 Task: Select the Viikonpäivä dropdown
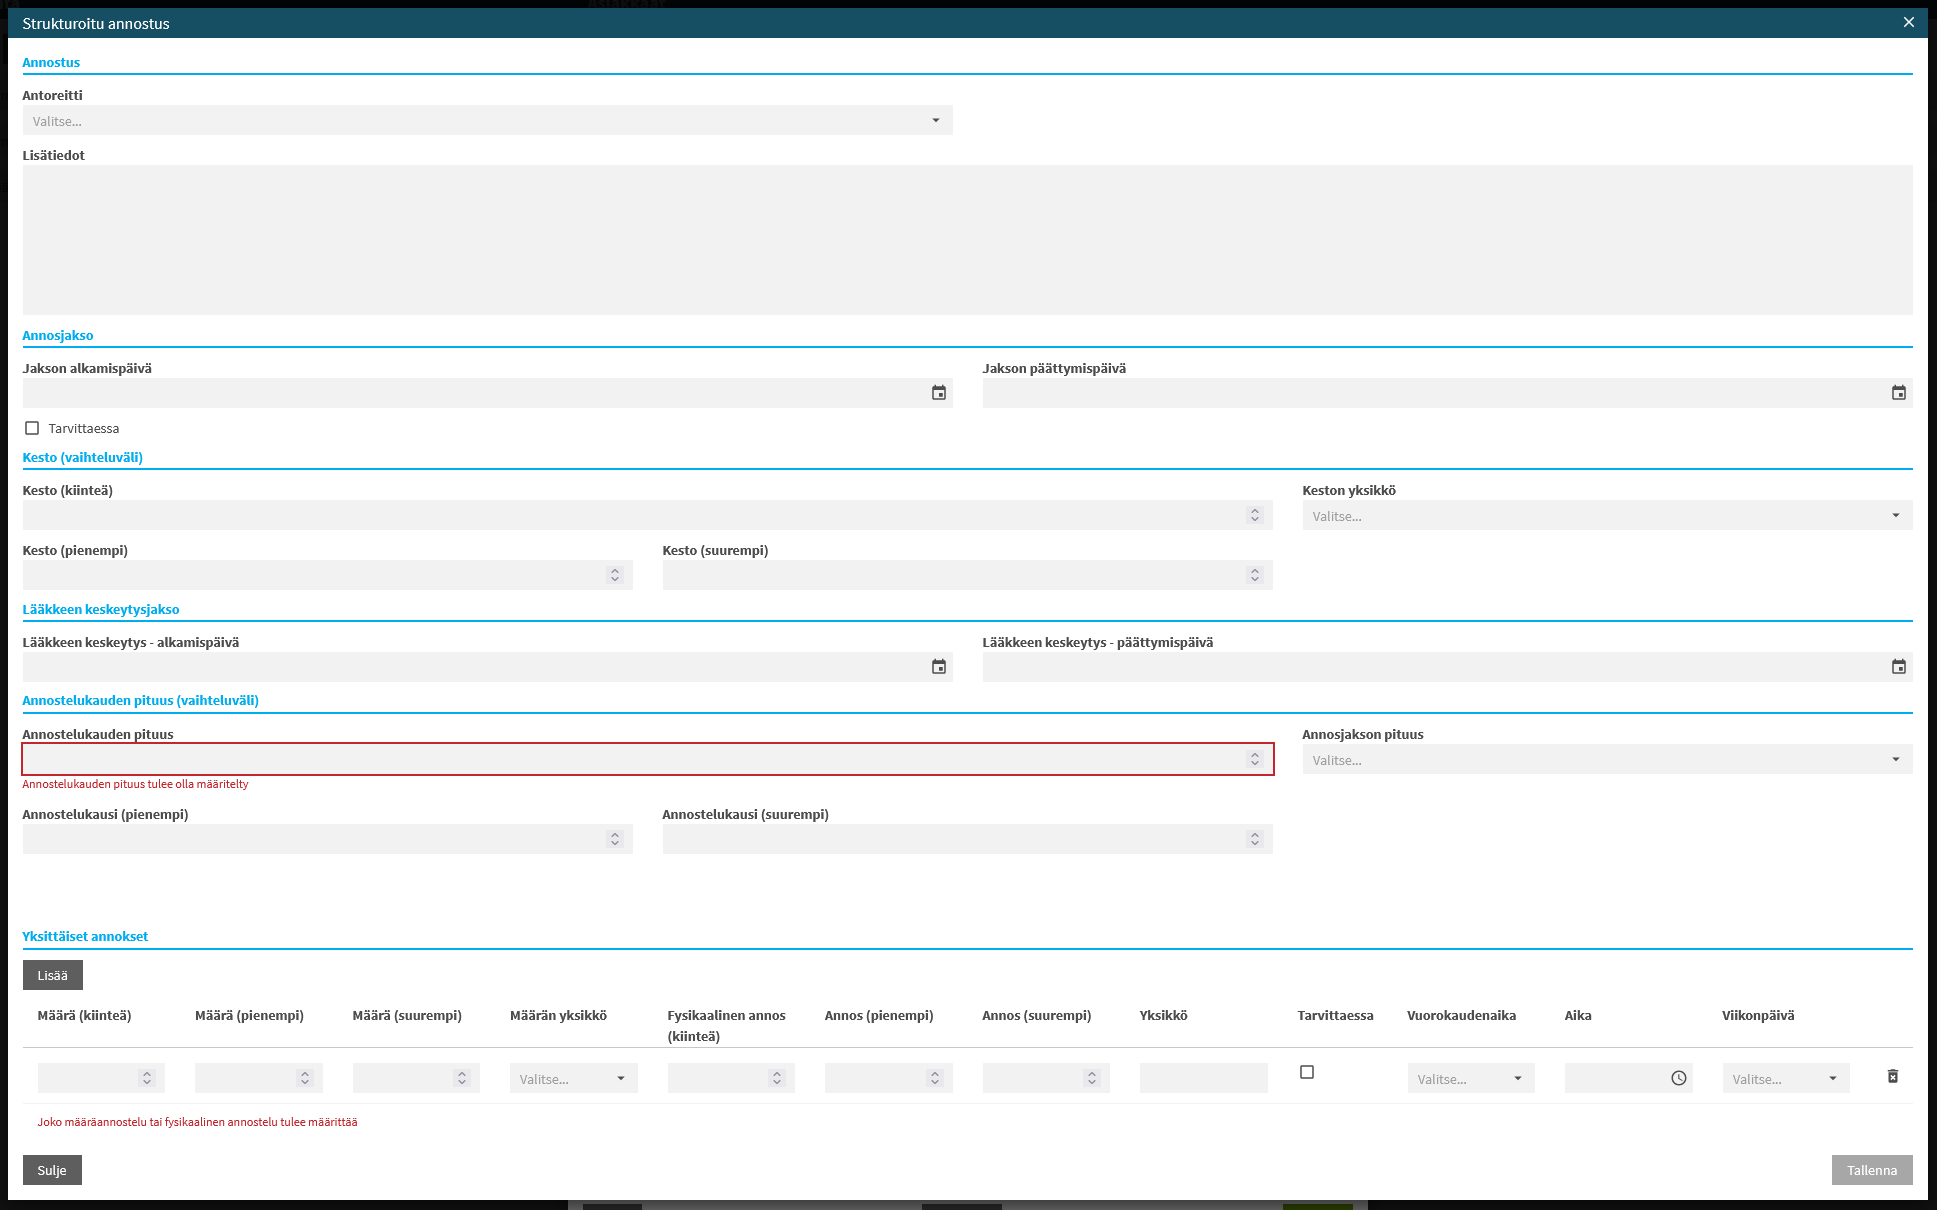pyautogui.click(x=1784, y=1079)
